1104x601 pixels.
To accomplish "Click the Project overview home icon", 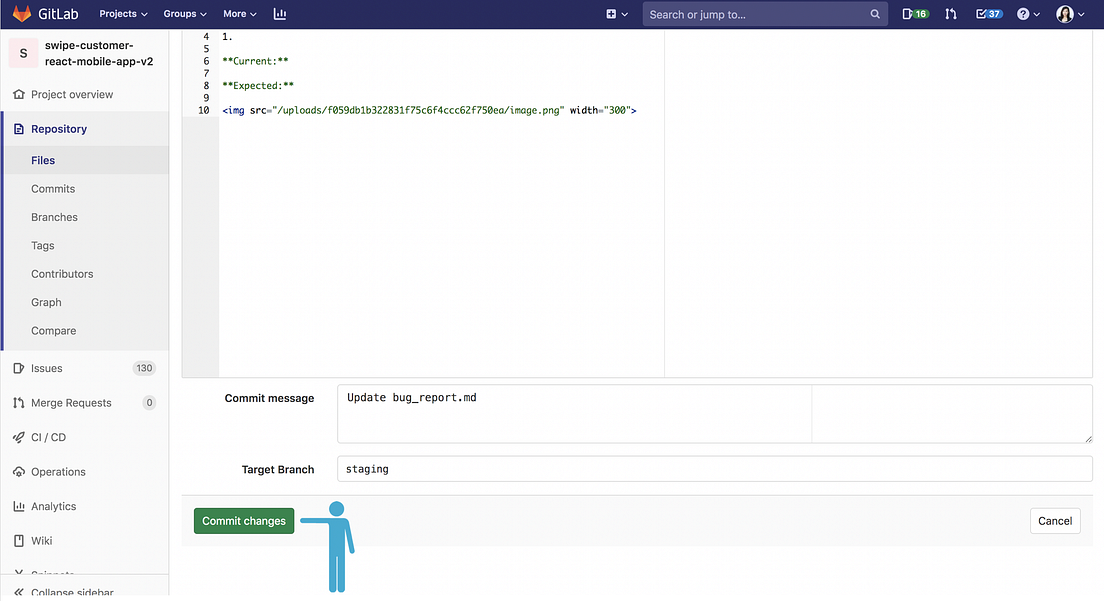I will [18, 94].
